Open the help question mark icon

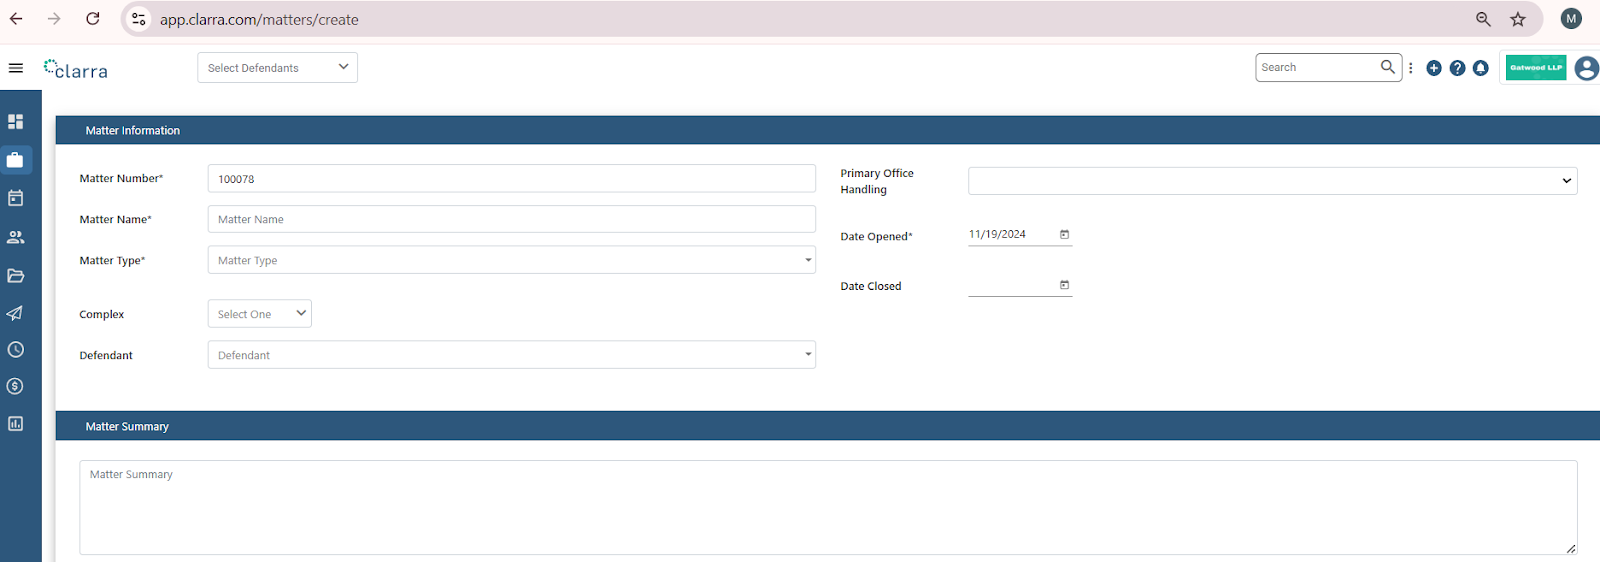click(1457, 68)
